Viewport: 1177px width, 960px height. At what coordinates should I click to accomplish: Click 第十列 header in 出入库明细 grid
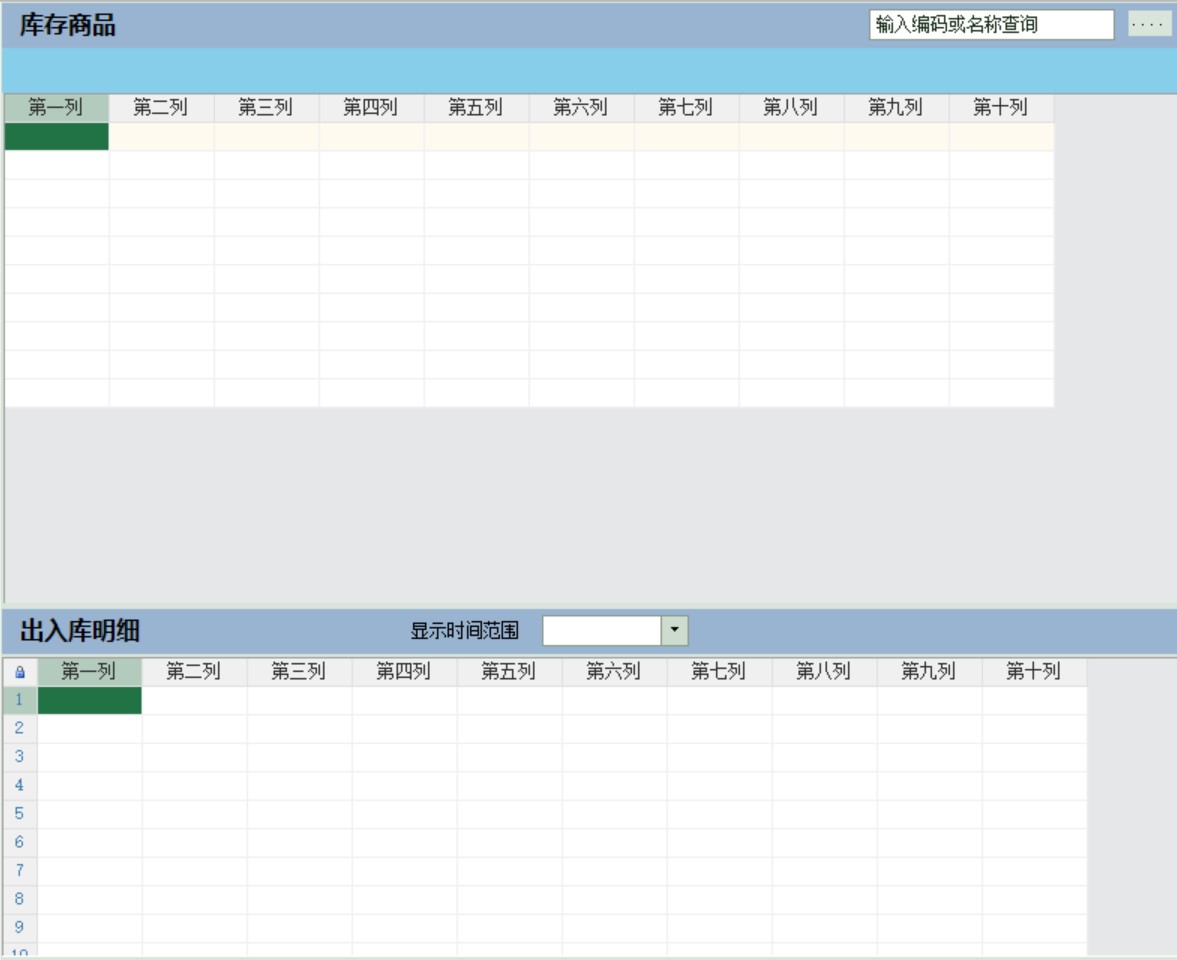point(1034,672)
